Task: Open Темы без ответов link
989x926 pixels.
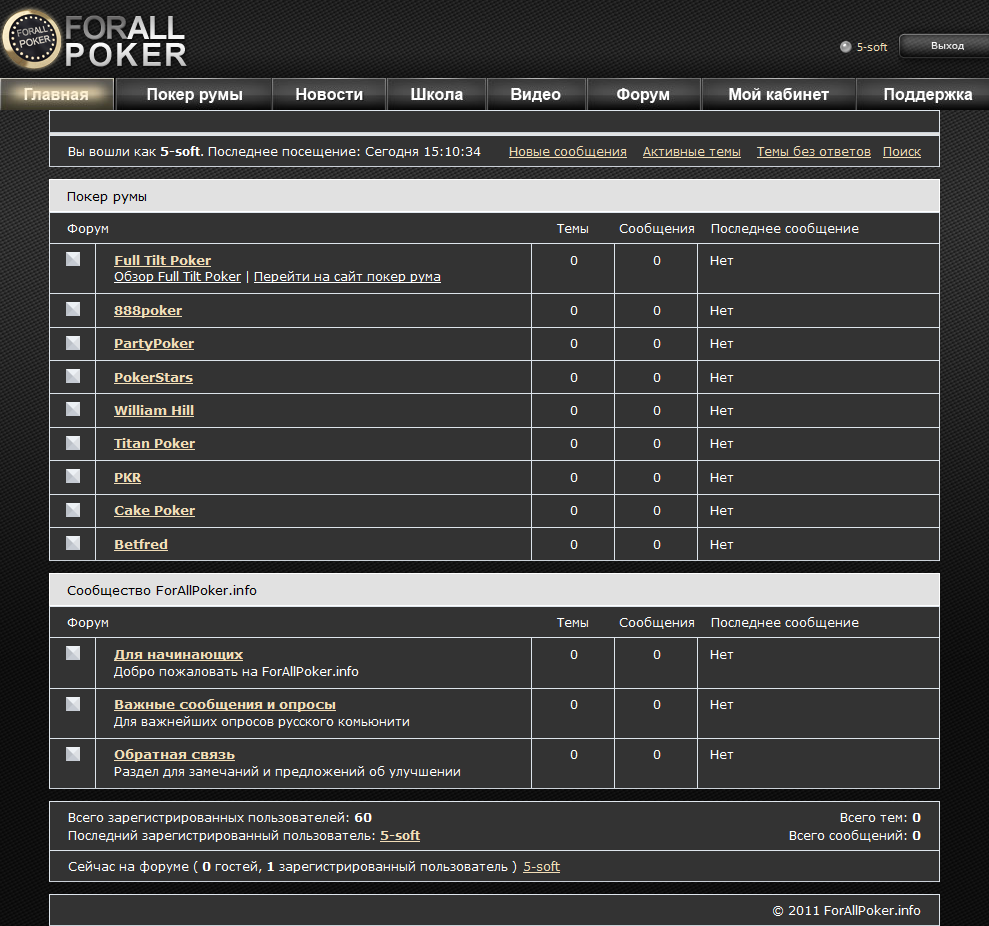Action: 814,152
